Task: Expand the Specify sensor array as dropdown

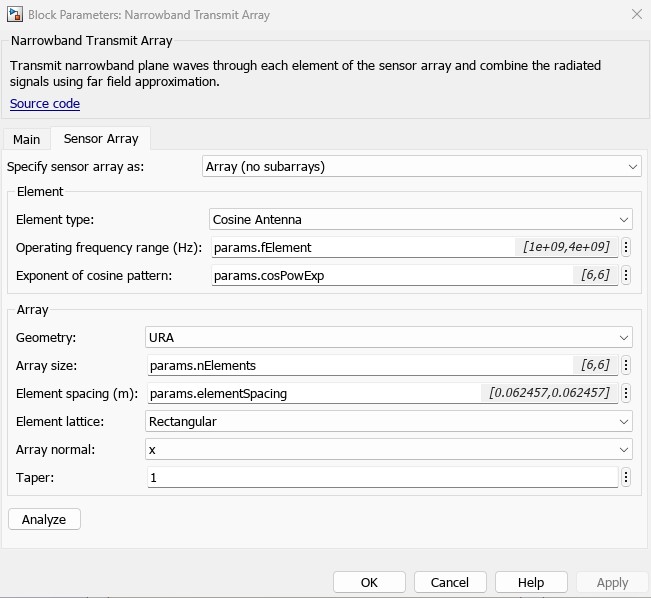Action: pyautogui.click(x=421, y=167)
